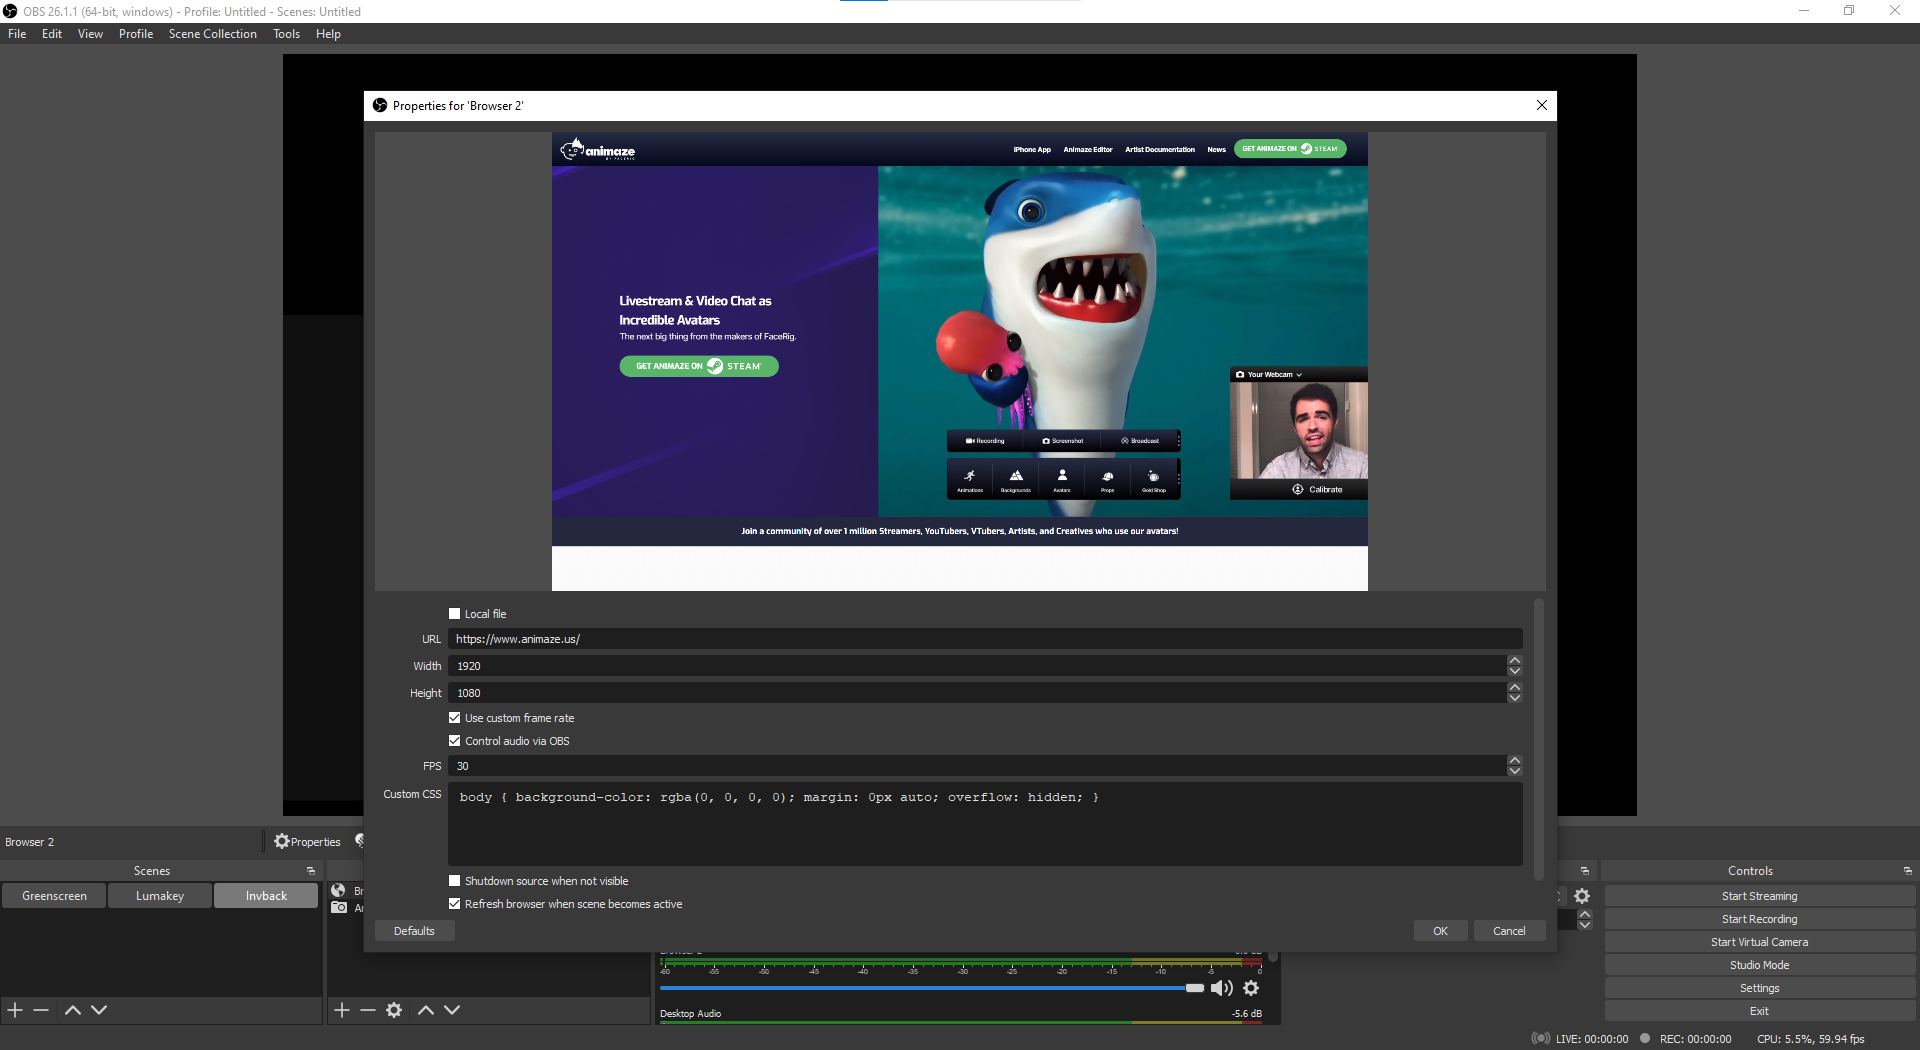Add a new scene with the plus icon
Screen dimensions: 1920x1050
pyautogui.click(x=15, y=1010)
